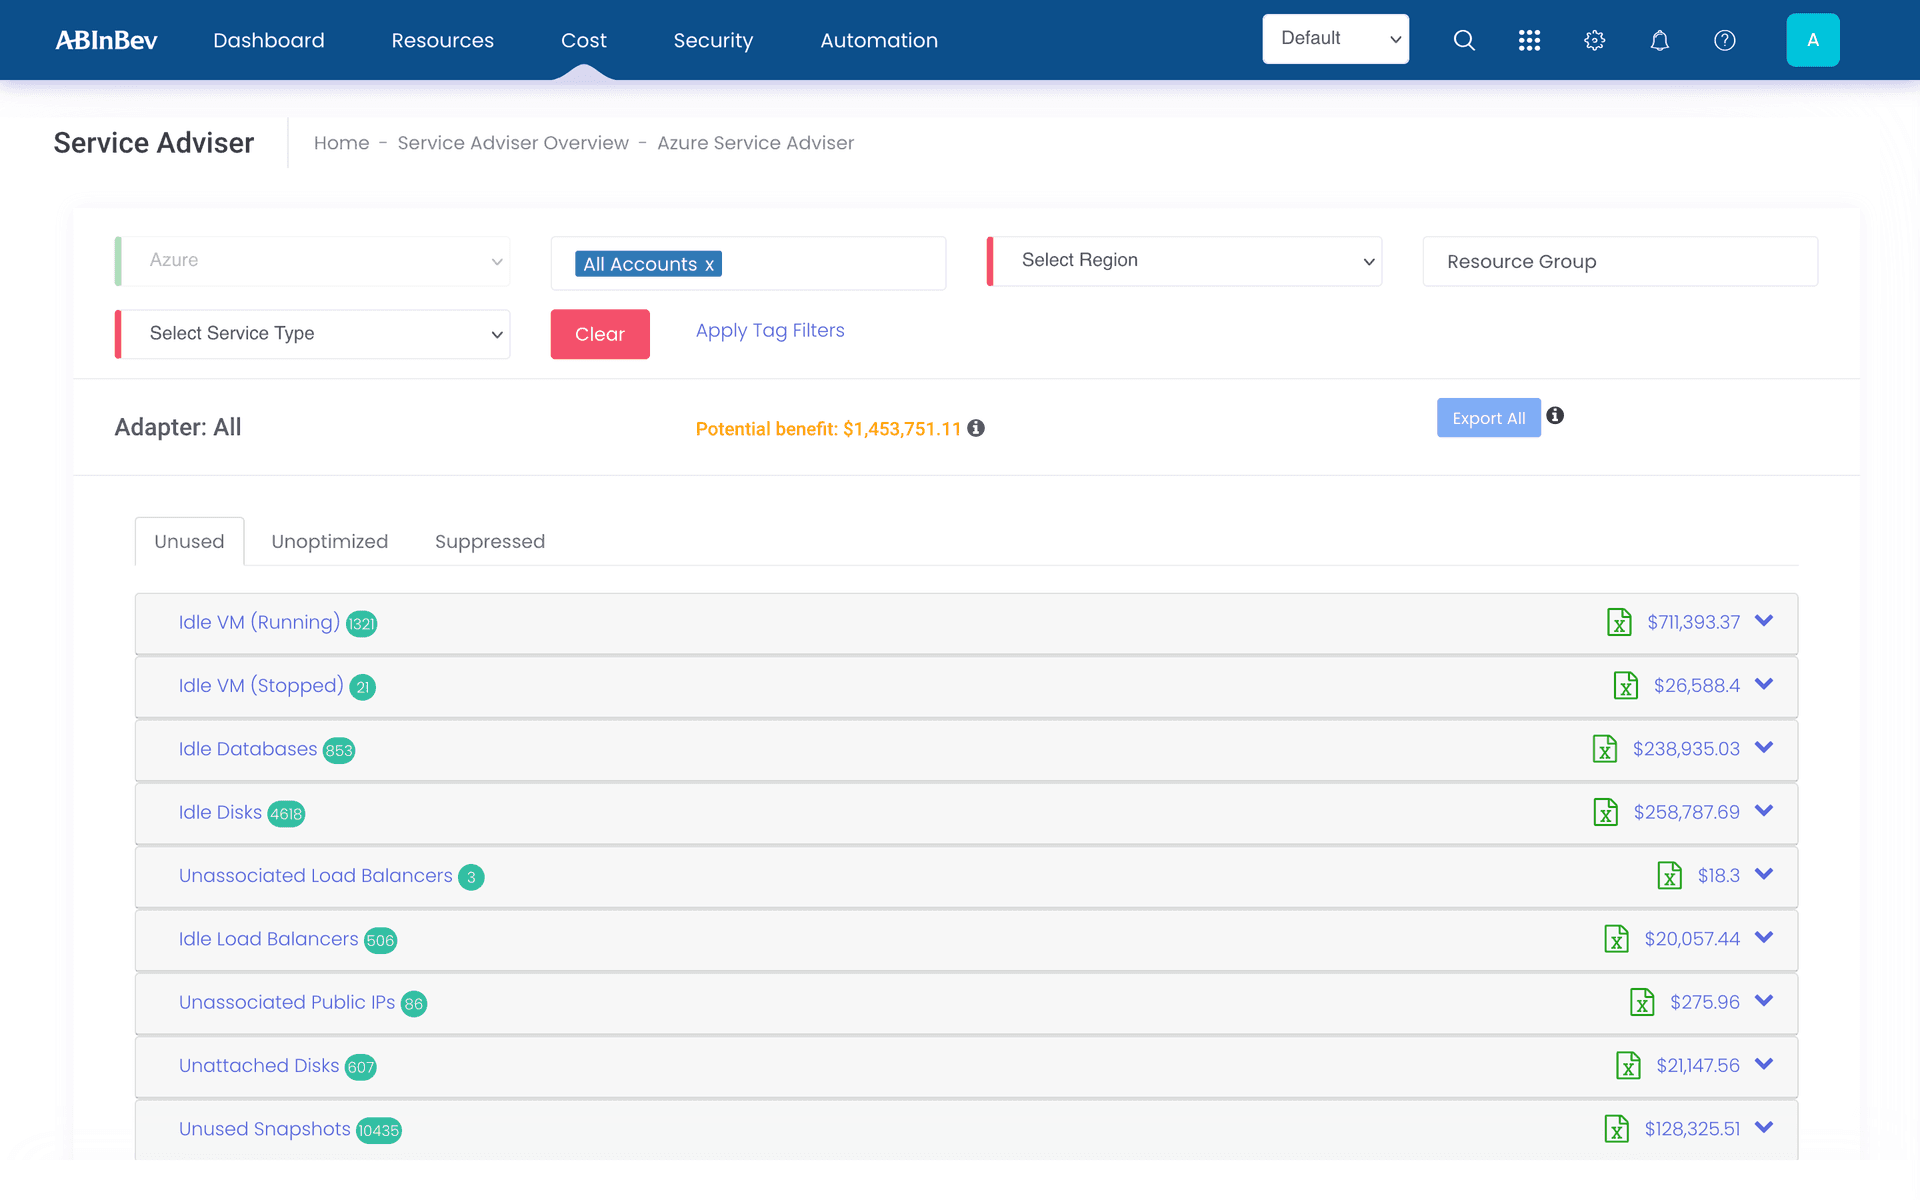Image resolution: width=1920 pixels, height=1200 pixels.
Task: Click info icon beside Export All
Action: 1555,415
